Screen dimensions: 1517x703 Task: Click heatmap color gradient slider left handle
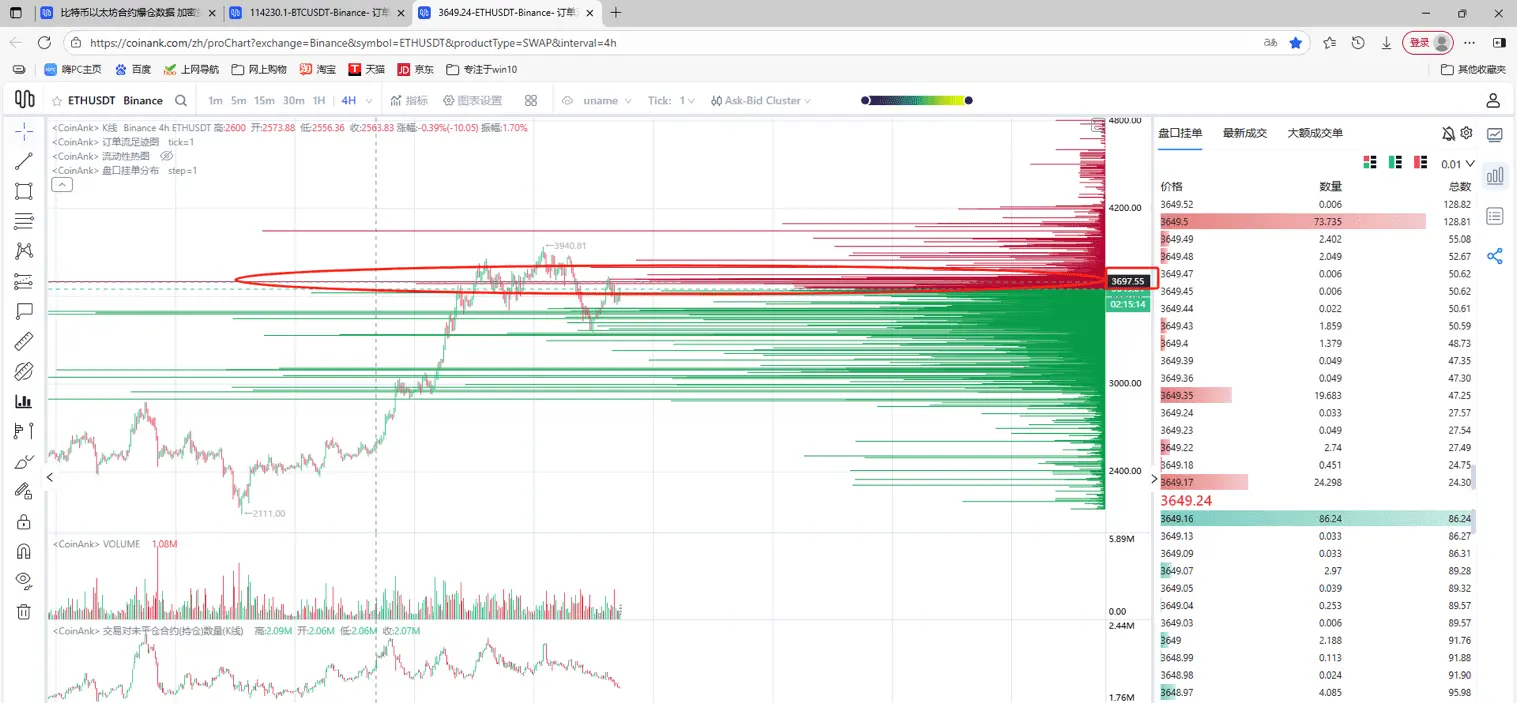[x=865, y=100]
